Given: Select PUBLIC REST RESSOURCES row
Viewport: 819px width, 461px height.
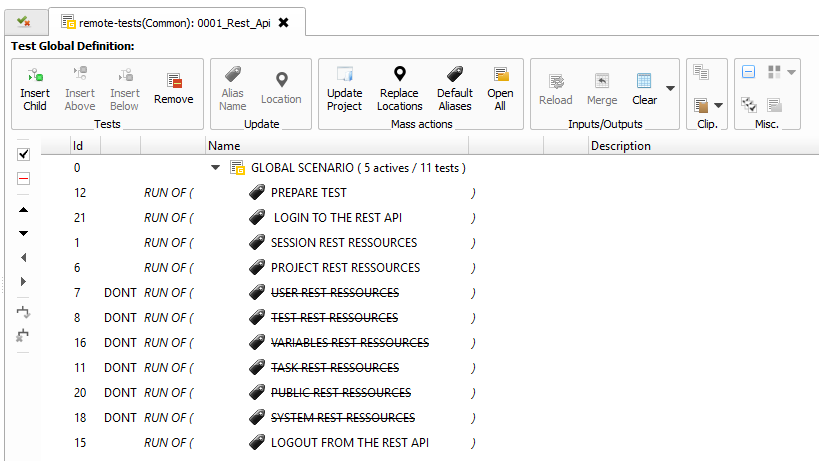Looking at the screenshot, I should point(430,393).
